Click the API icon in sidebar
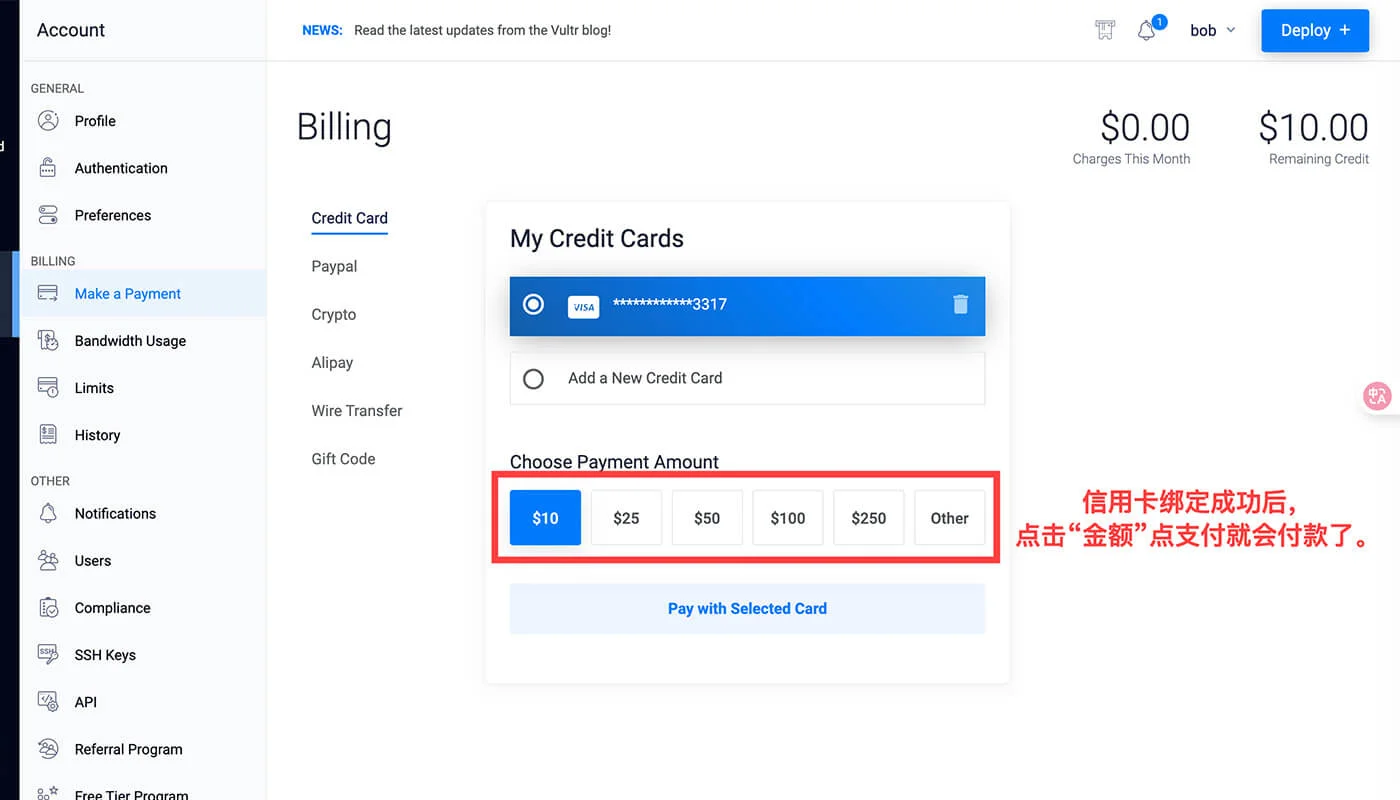 click(x=48, y=702)
